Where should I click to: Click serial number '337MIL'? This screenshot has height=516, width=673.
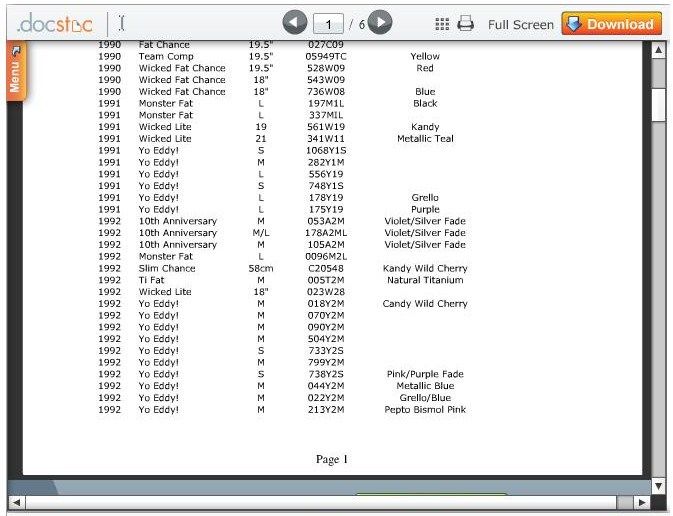point(326,115)
